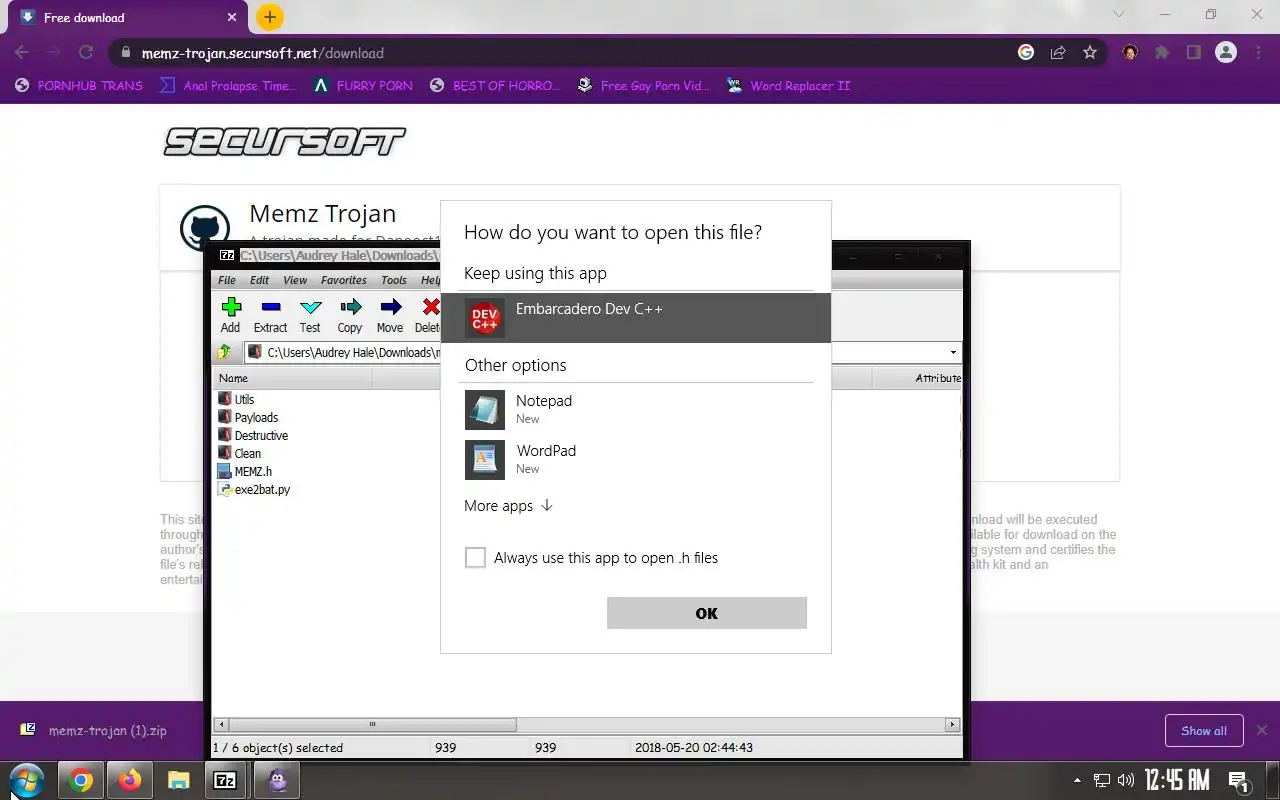Viewport: 1280px width, 800px height.
Task: Open Firefox from the taskbar
Action: 130,781
